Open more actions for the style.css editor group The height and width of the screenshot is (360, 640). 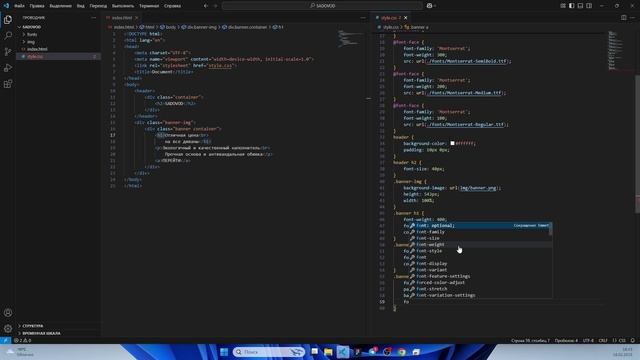(x=633, y=18)
